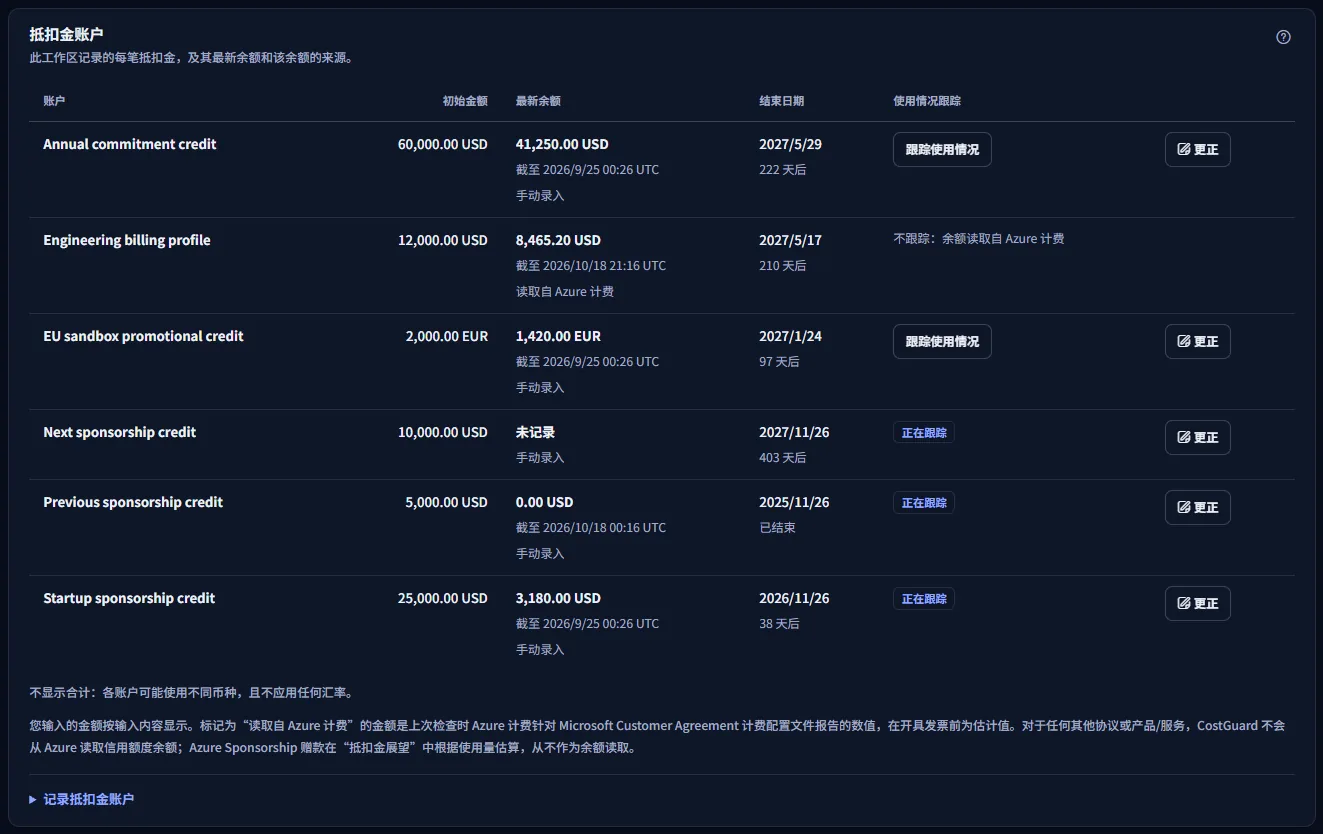Viewport: 1323px width, 834px height.
Task: Click the 不跟踪：余额读取自 Azure 计费 note
Action: [978, 239]
